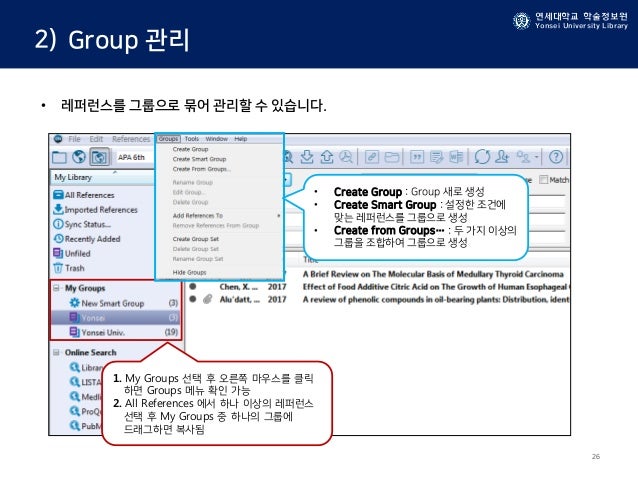Click the Yonsei Univ. group icon
638x479 pixels.
(74, 332)
